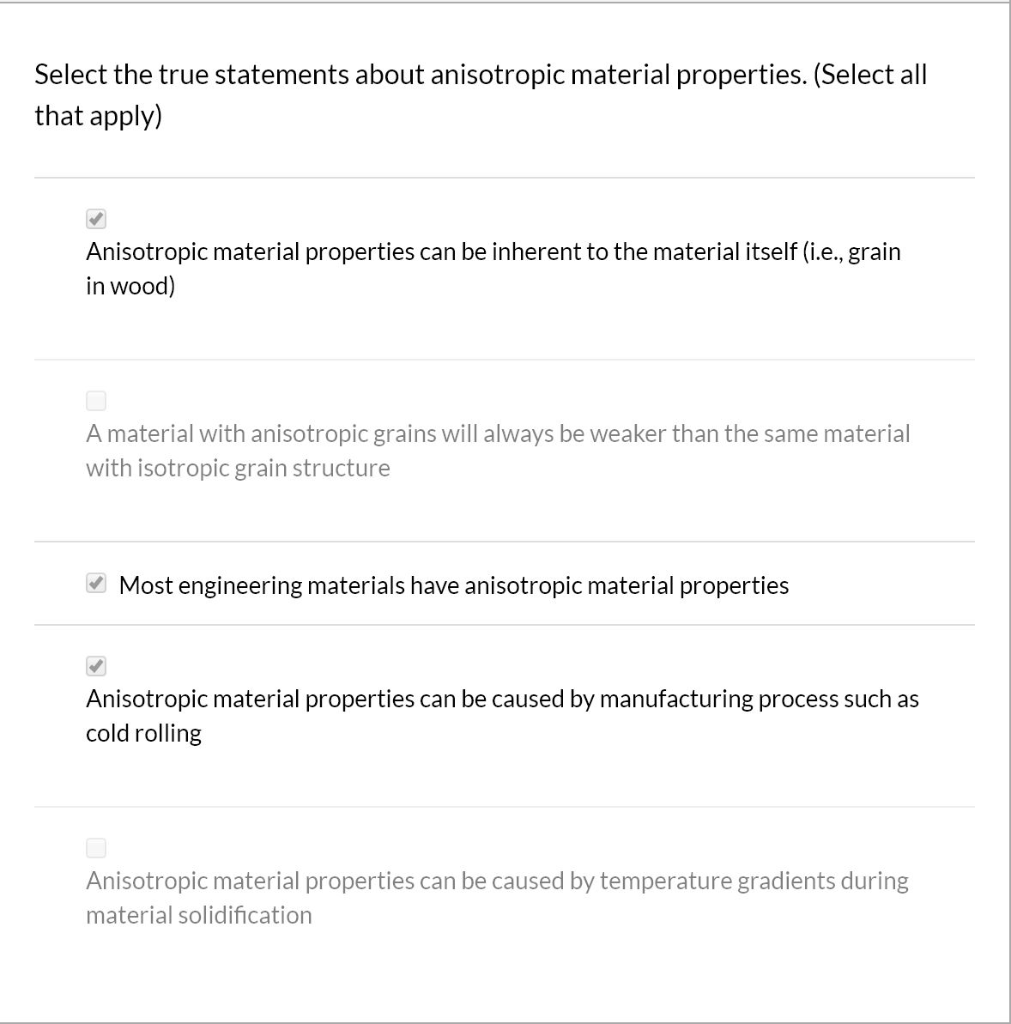Uncheck 'Most engineering materials have anisotropic material properties'
1011x1024 pixels.
tap(96, 583)
